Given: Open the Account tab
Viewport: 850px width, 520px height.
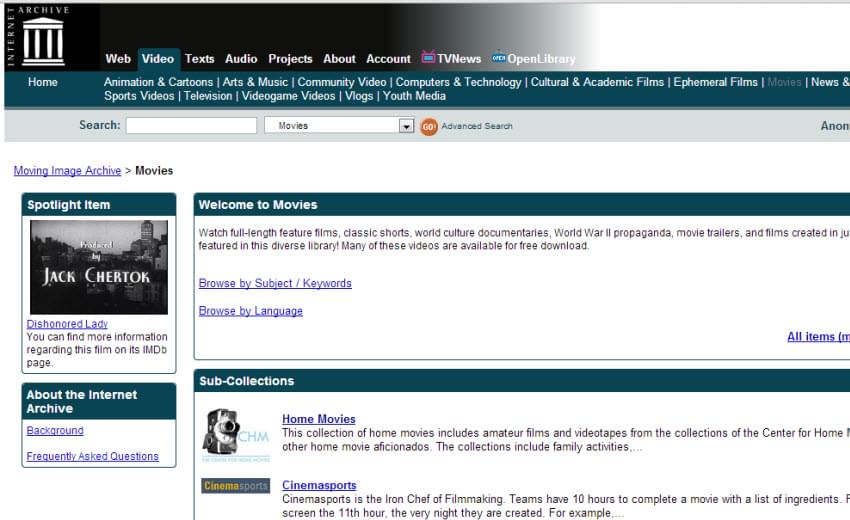Looking at the screenshot, I should [x=388, y=59].
